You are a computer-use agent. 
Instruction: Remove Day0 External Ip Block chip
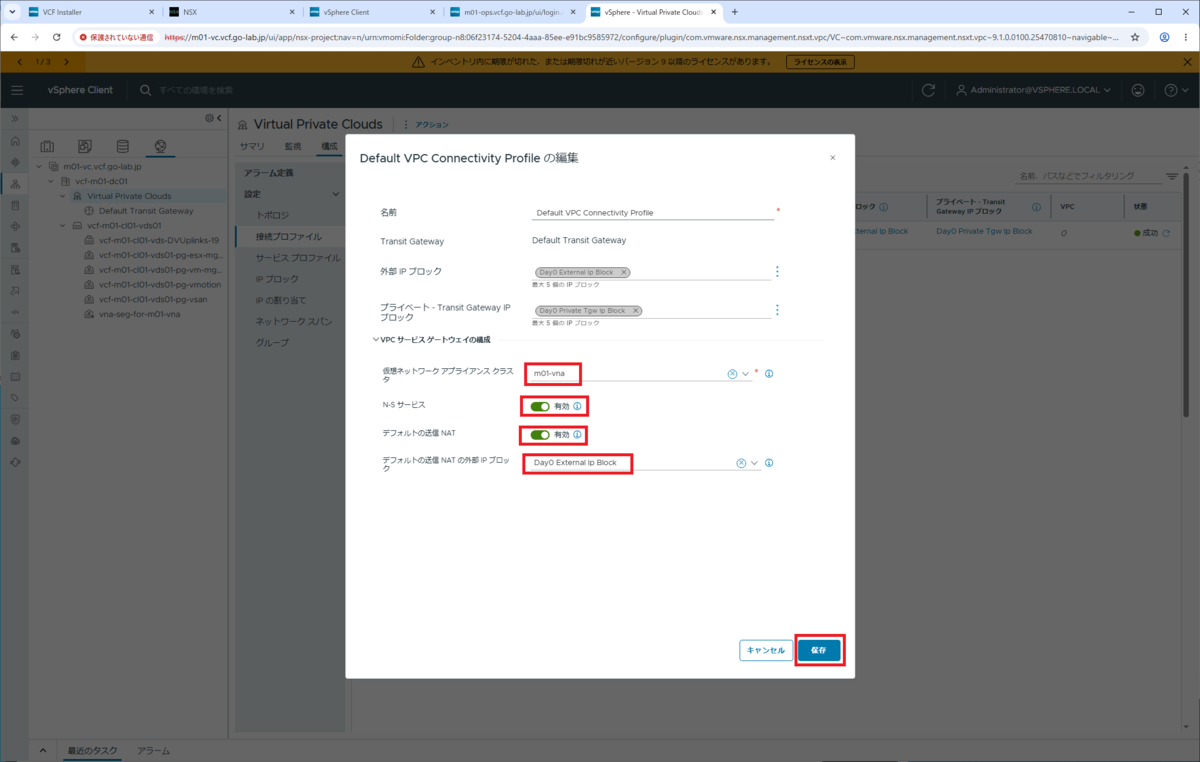(x=624, y=272)
